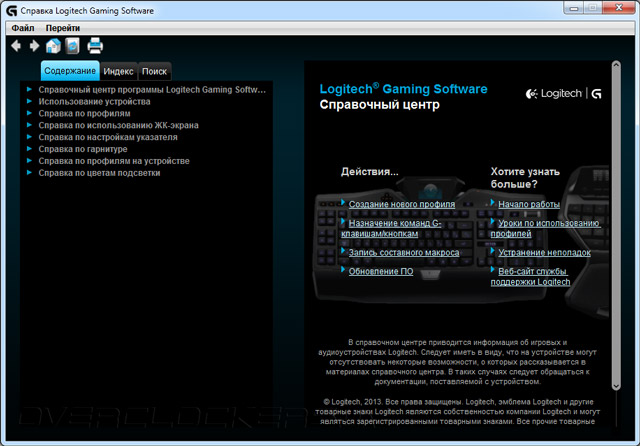Open the Обновление ПО link

381,271
